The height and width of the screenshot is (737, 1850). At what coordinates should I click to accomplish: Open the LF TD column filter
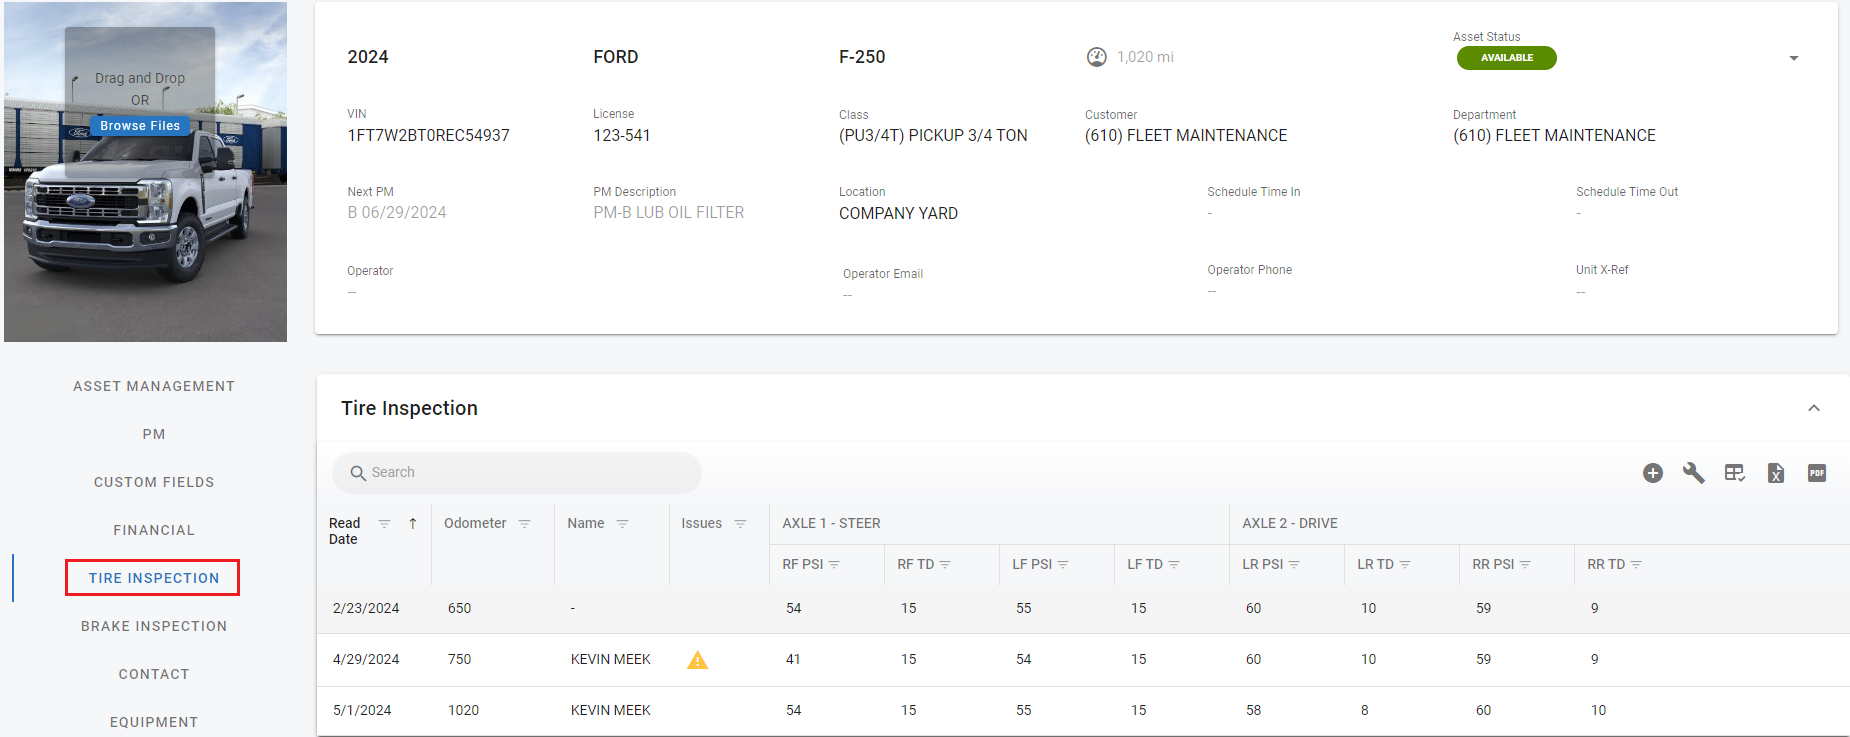(x=1174, y=565)
